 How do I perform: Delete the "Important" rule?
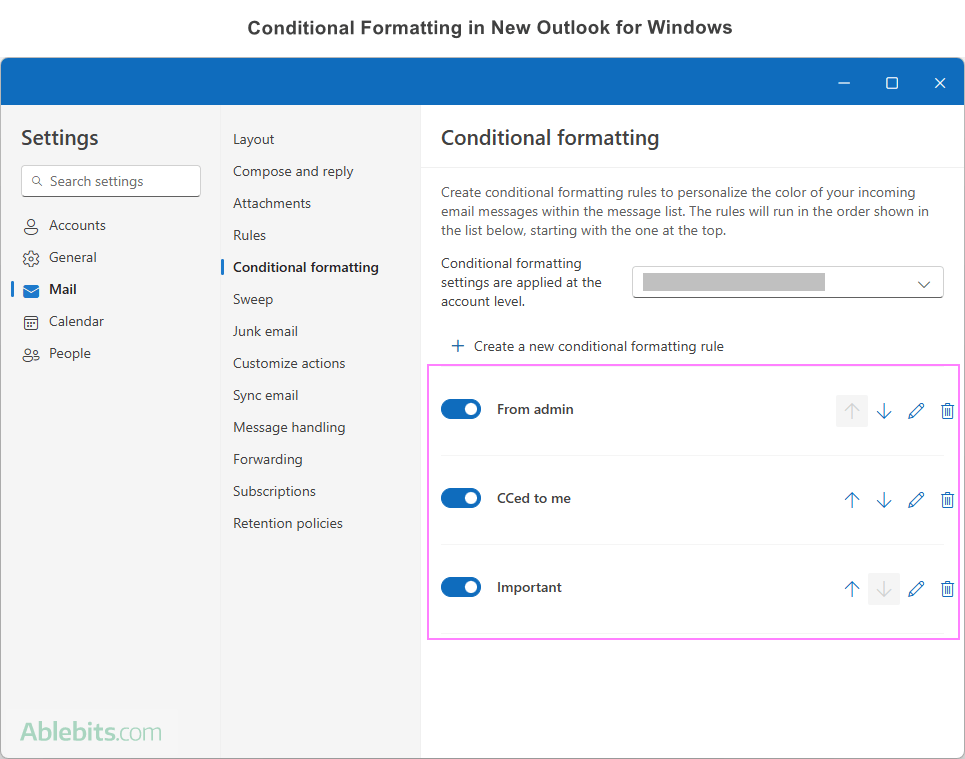click(947, 588)
